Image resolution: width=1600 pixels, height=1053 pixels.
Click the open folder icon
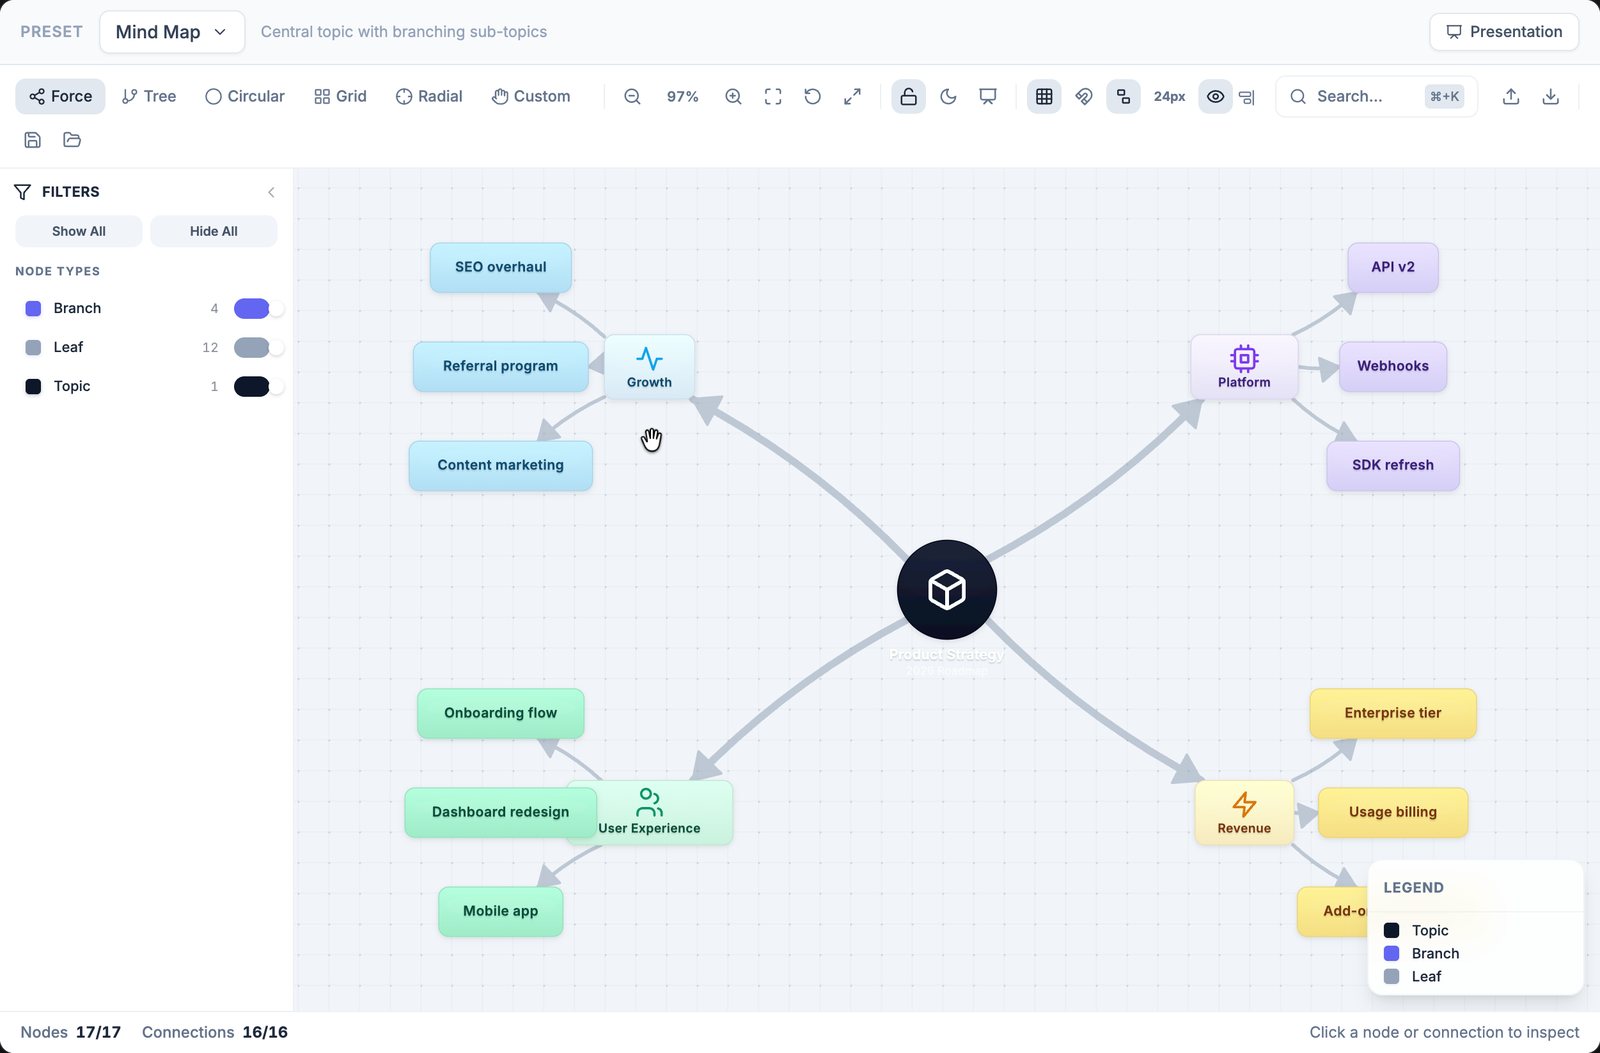pos(72,140)
